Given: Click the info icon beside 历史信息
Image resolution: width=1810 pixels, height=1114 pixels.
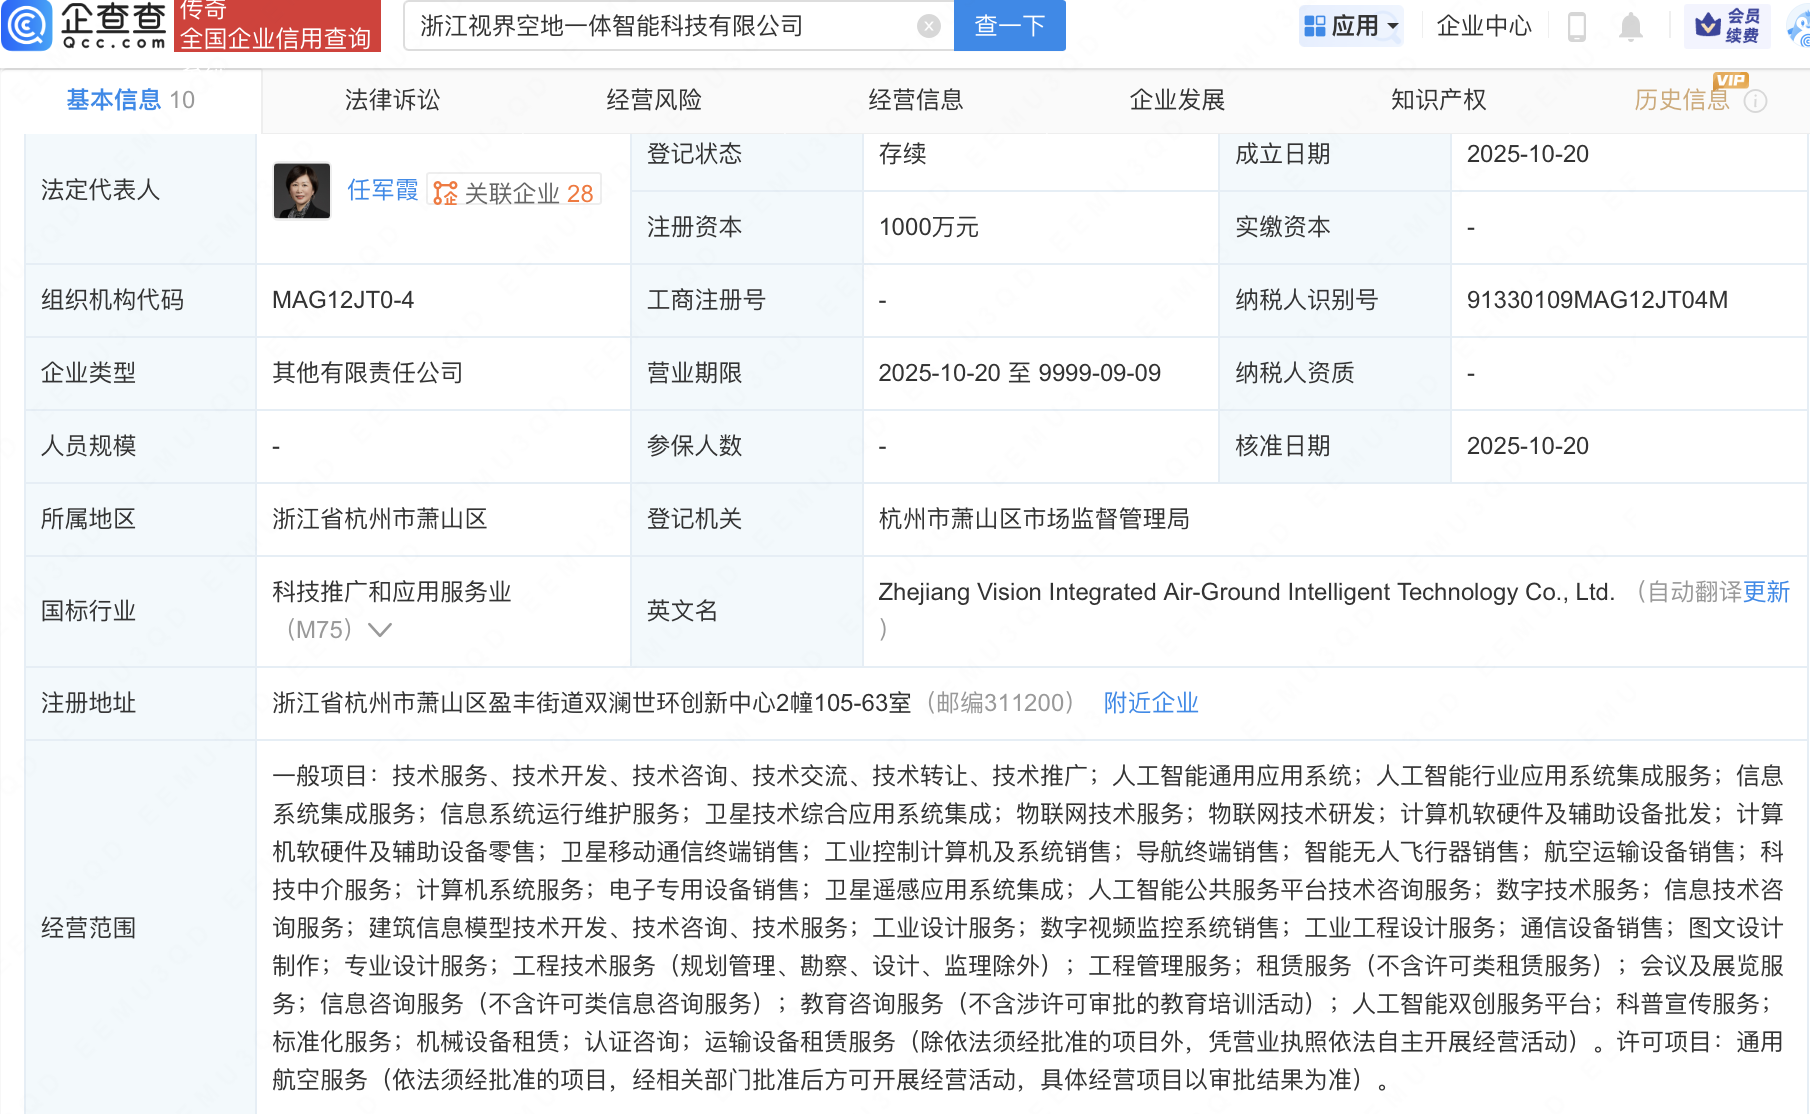Looking at the screenshot, I should (1756, 101).
